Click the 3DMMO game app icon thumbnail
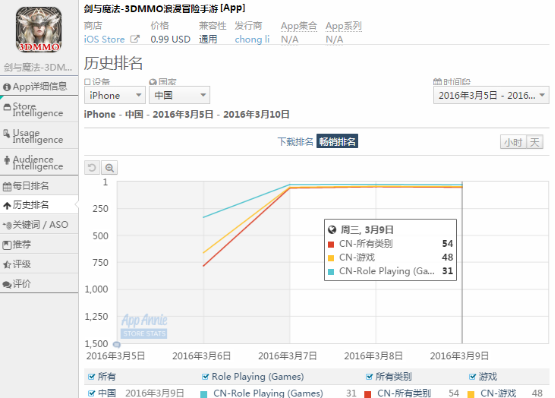Image resolution: width=555 pixels, height=398 pixels. point(39,30)
